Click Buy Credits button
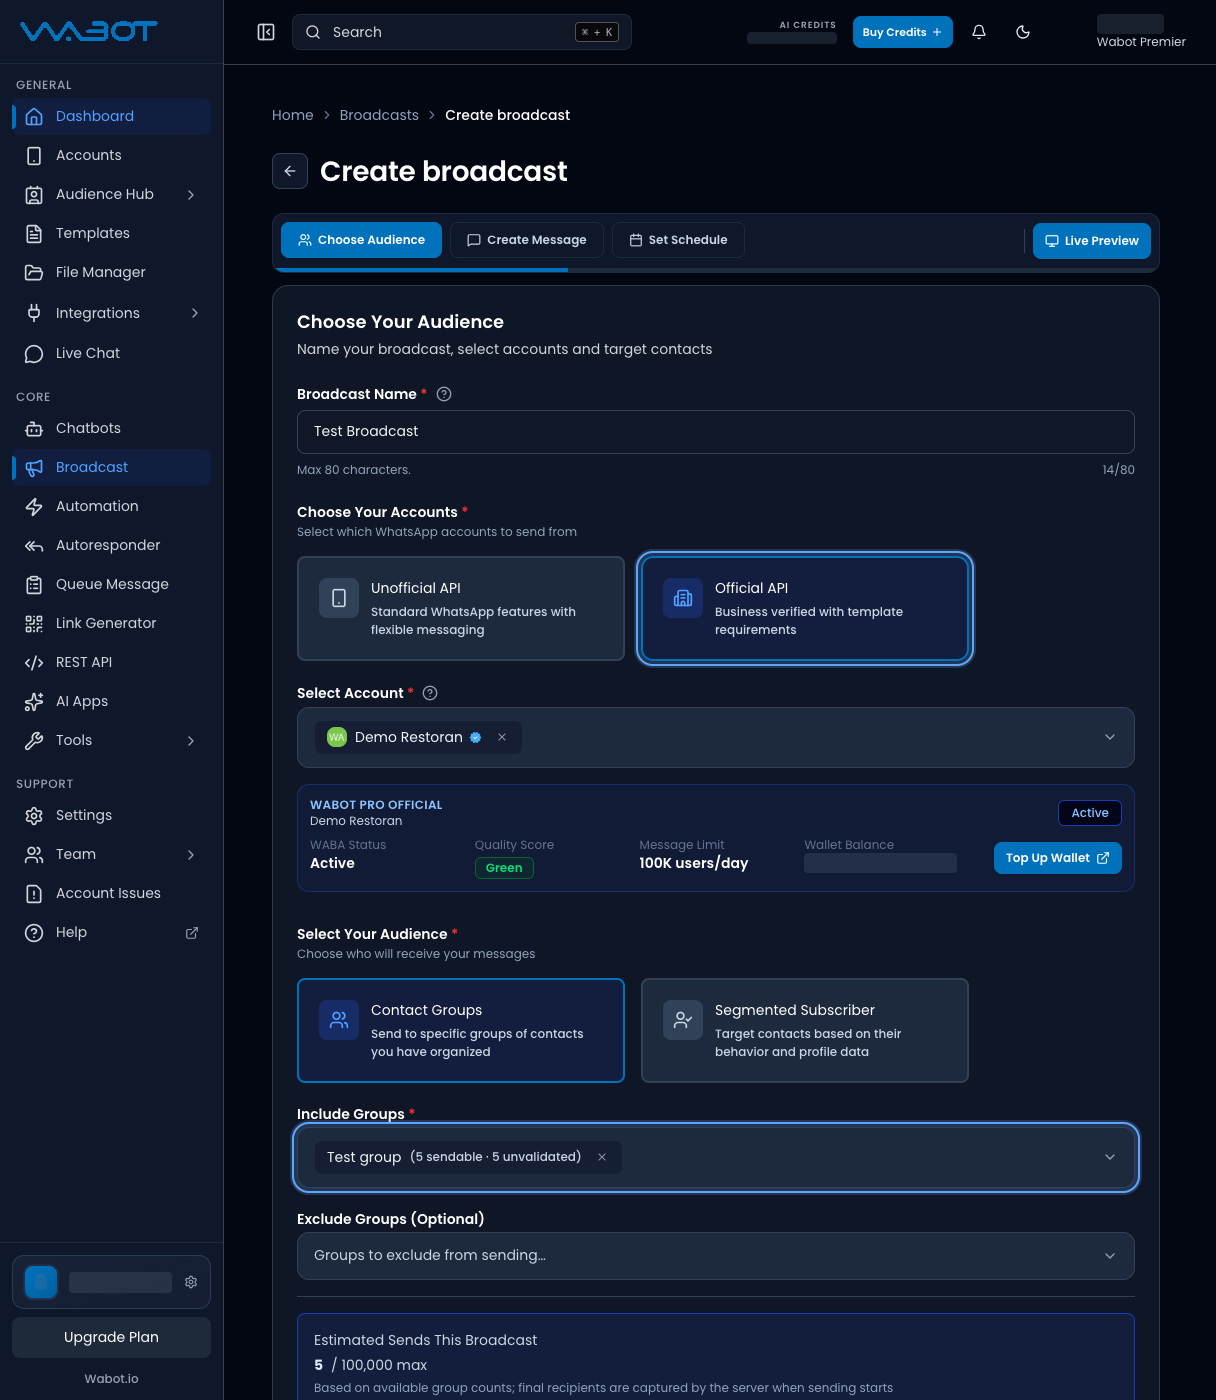This screenshot has height=1400, width=1216. pyautogui.click(x=902, y=32)
